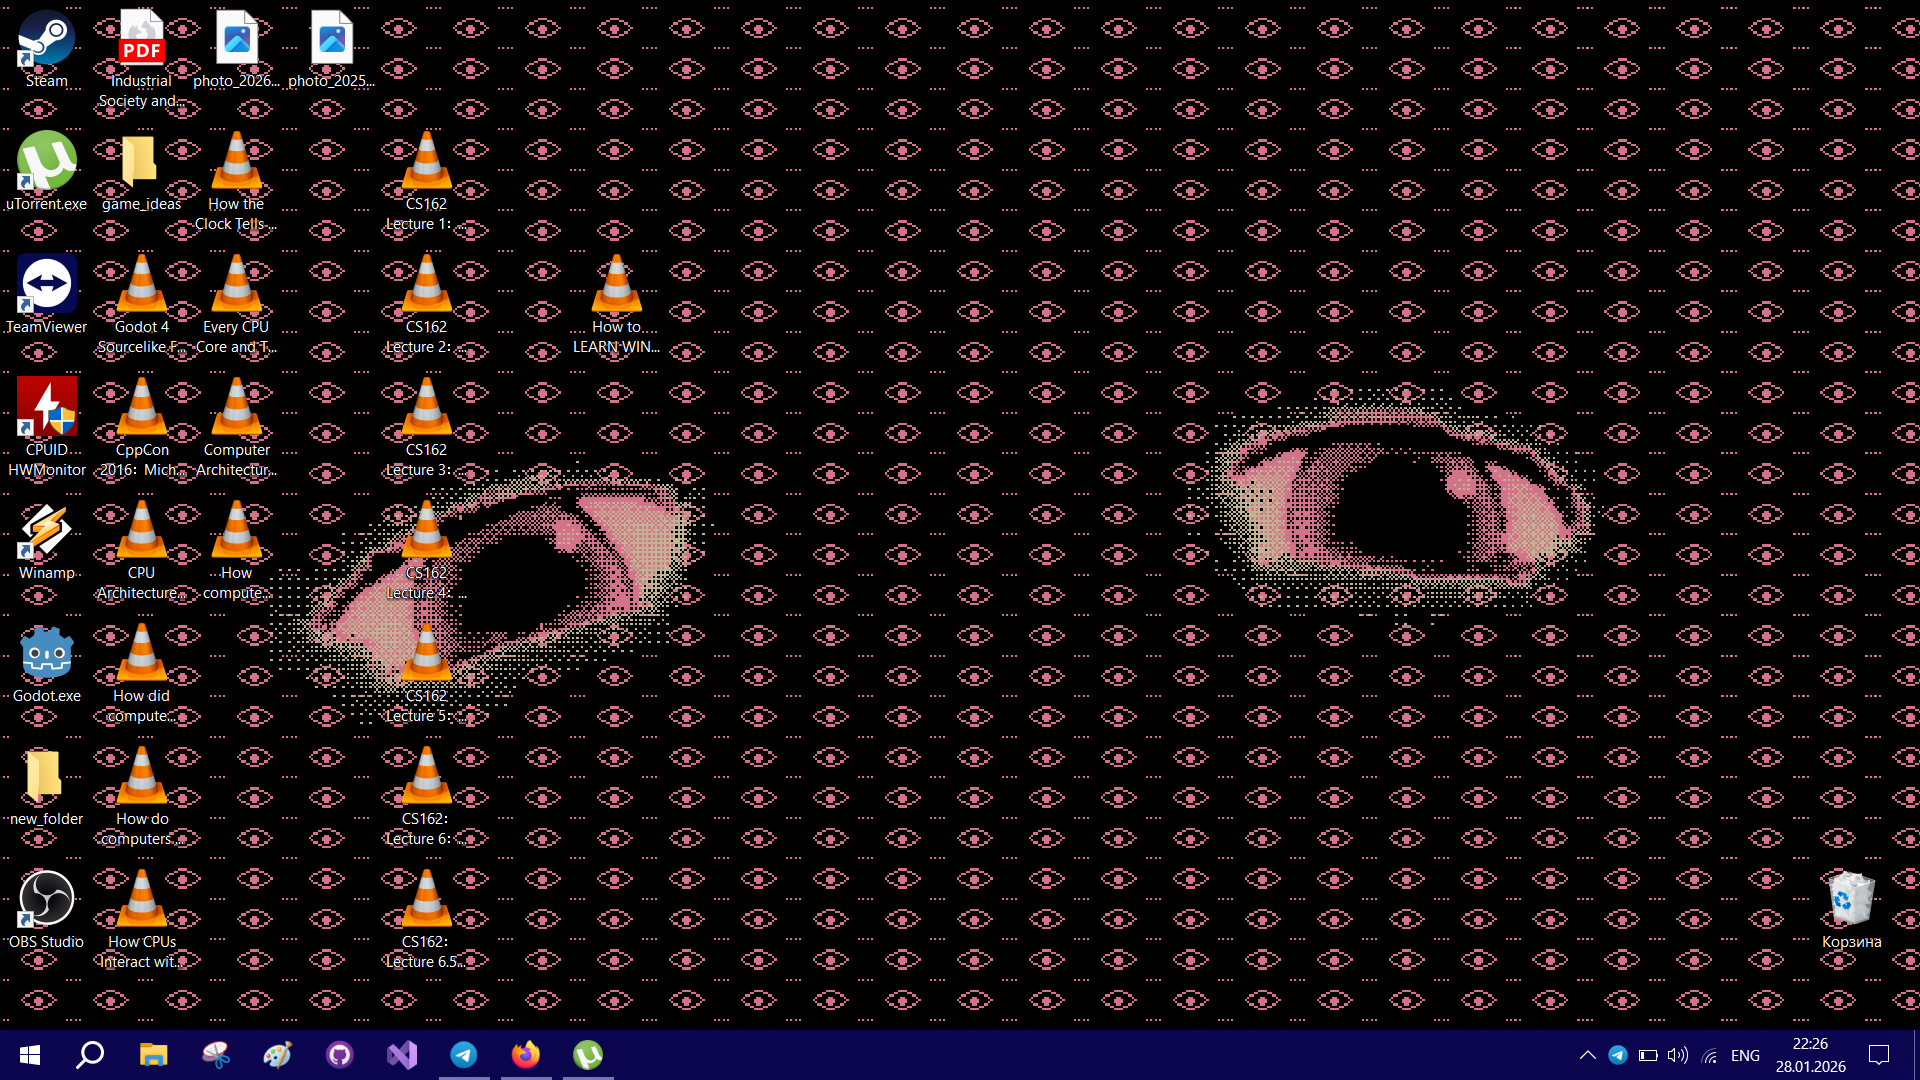Open the Firefox taskbar button

click(526, 1055)
